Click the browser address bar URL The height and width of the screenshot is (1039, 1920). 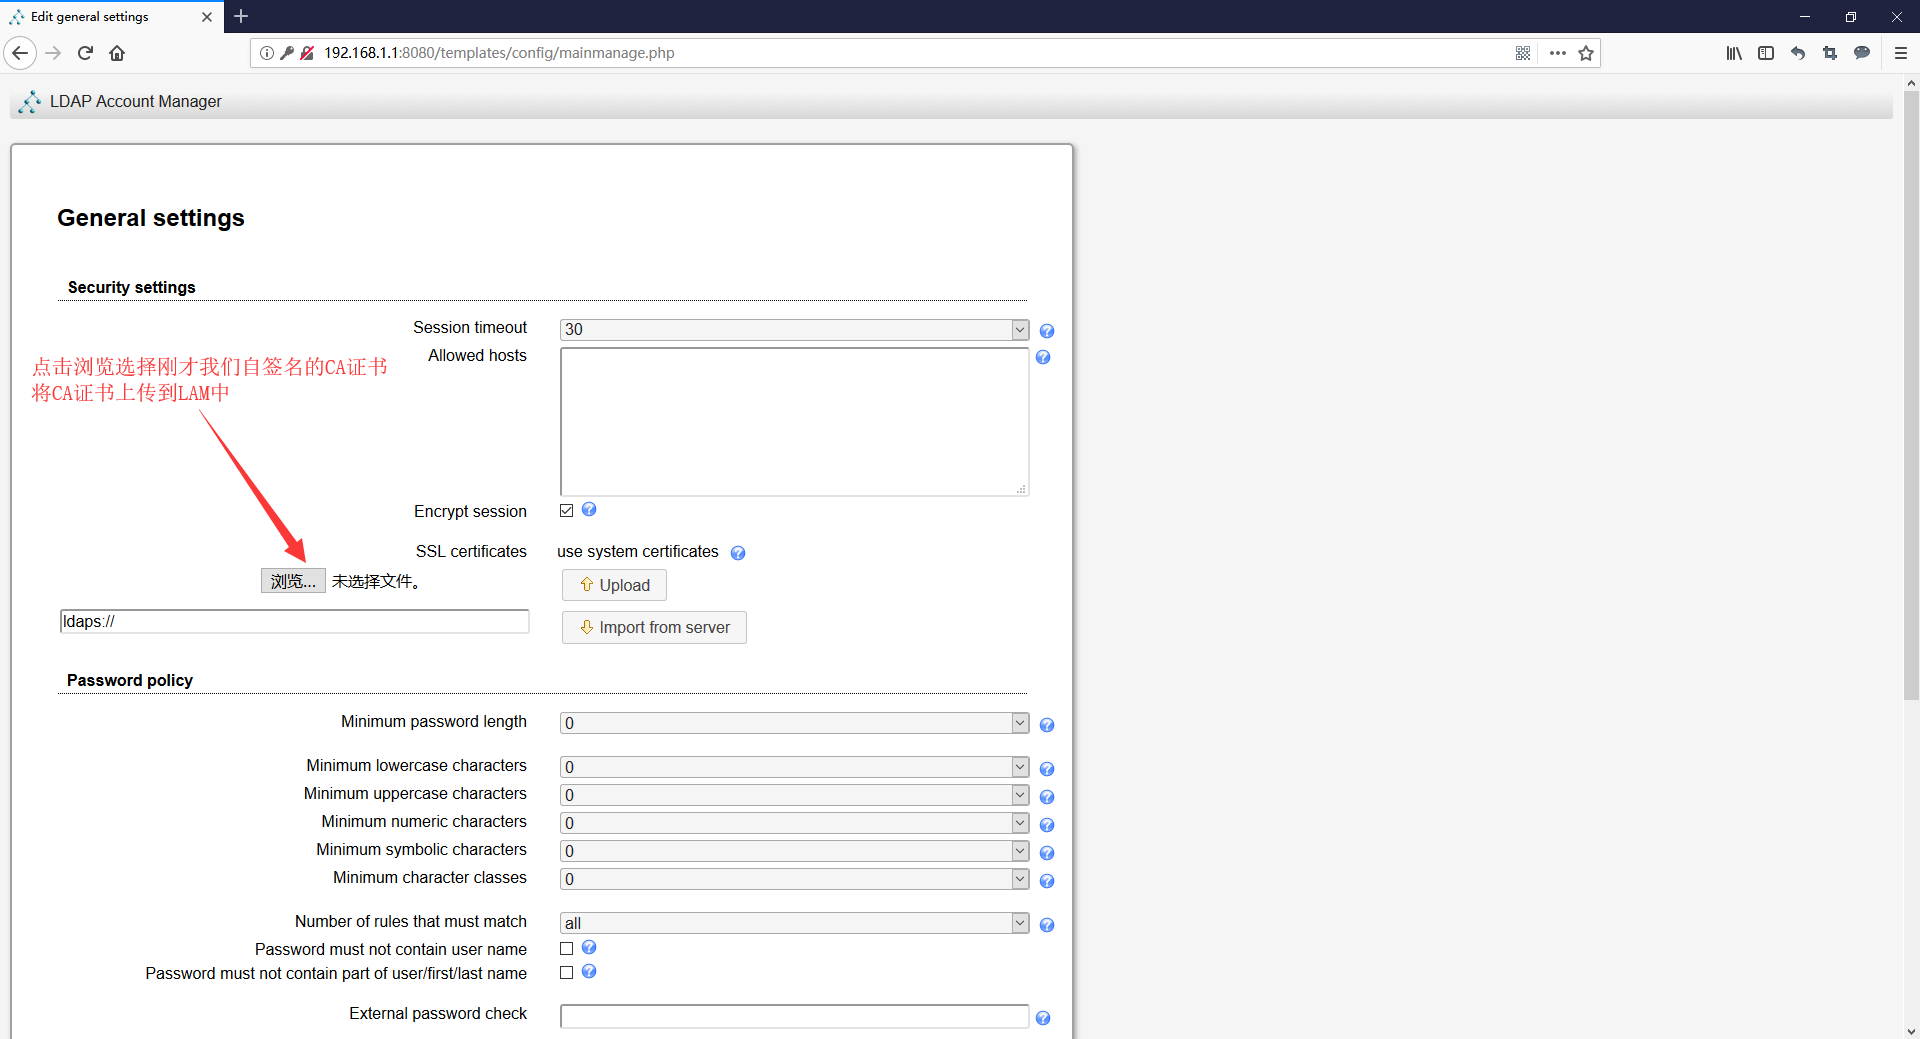tap(499, 53)
